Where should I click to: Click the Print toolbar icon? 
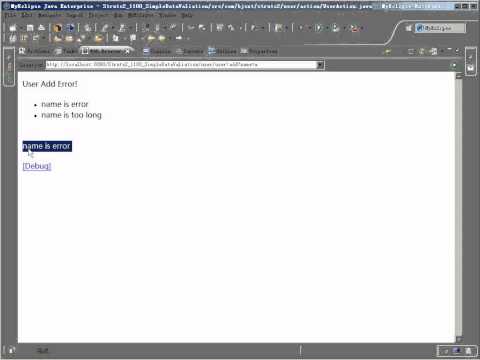coord(41,28)
